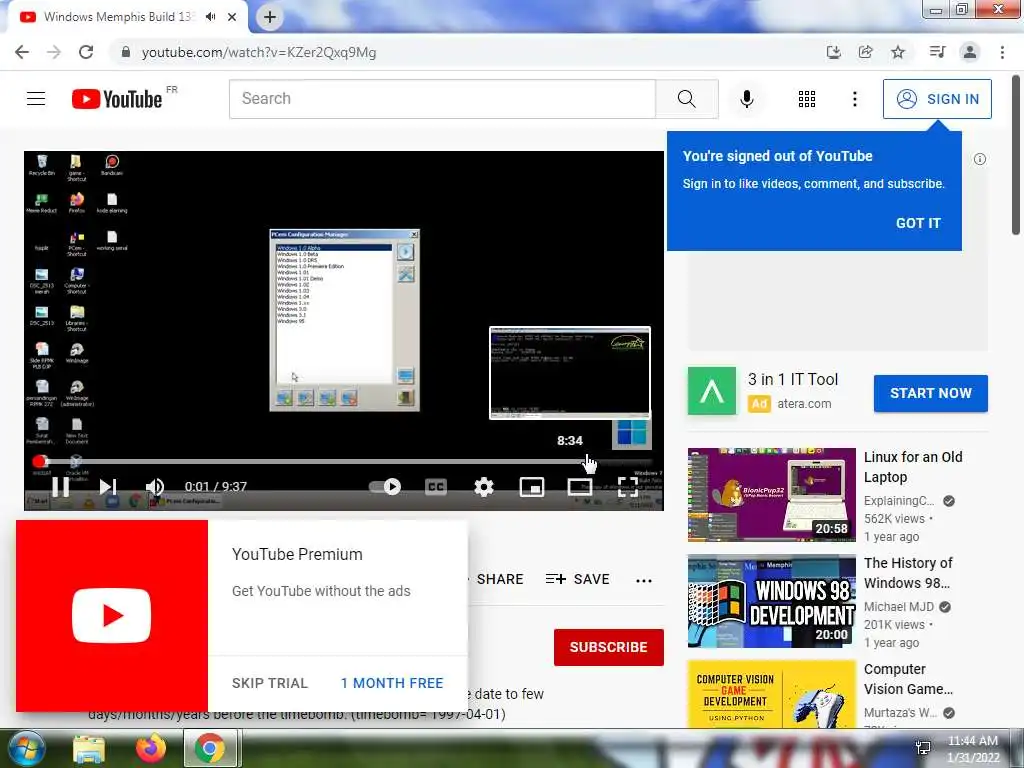Start voice search with the microphone

[x=747, y=99]
